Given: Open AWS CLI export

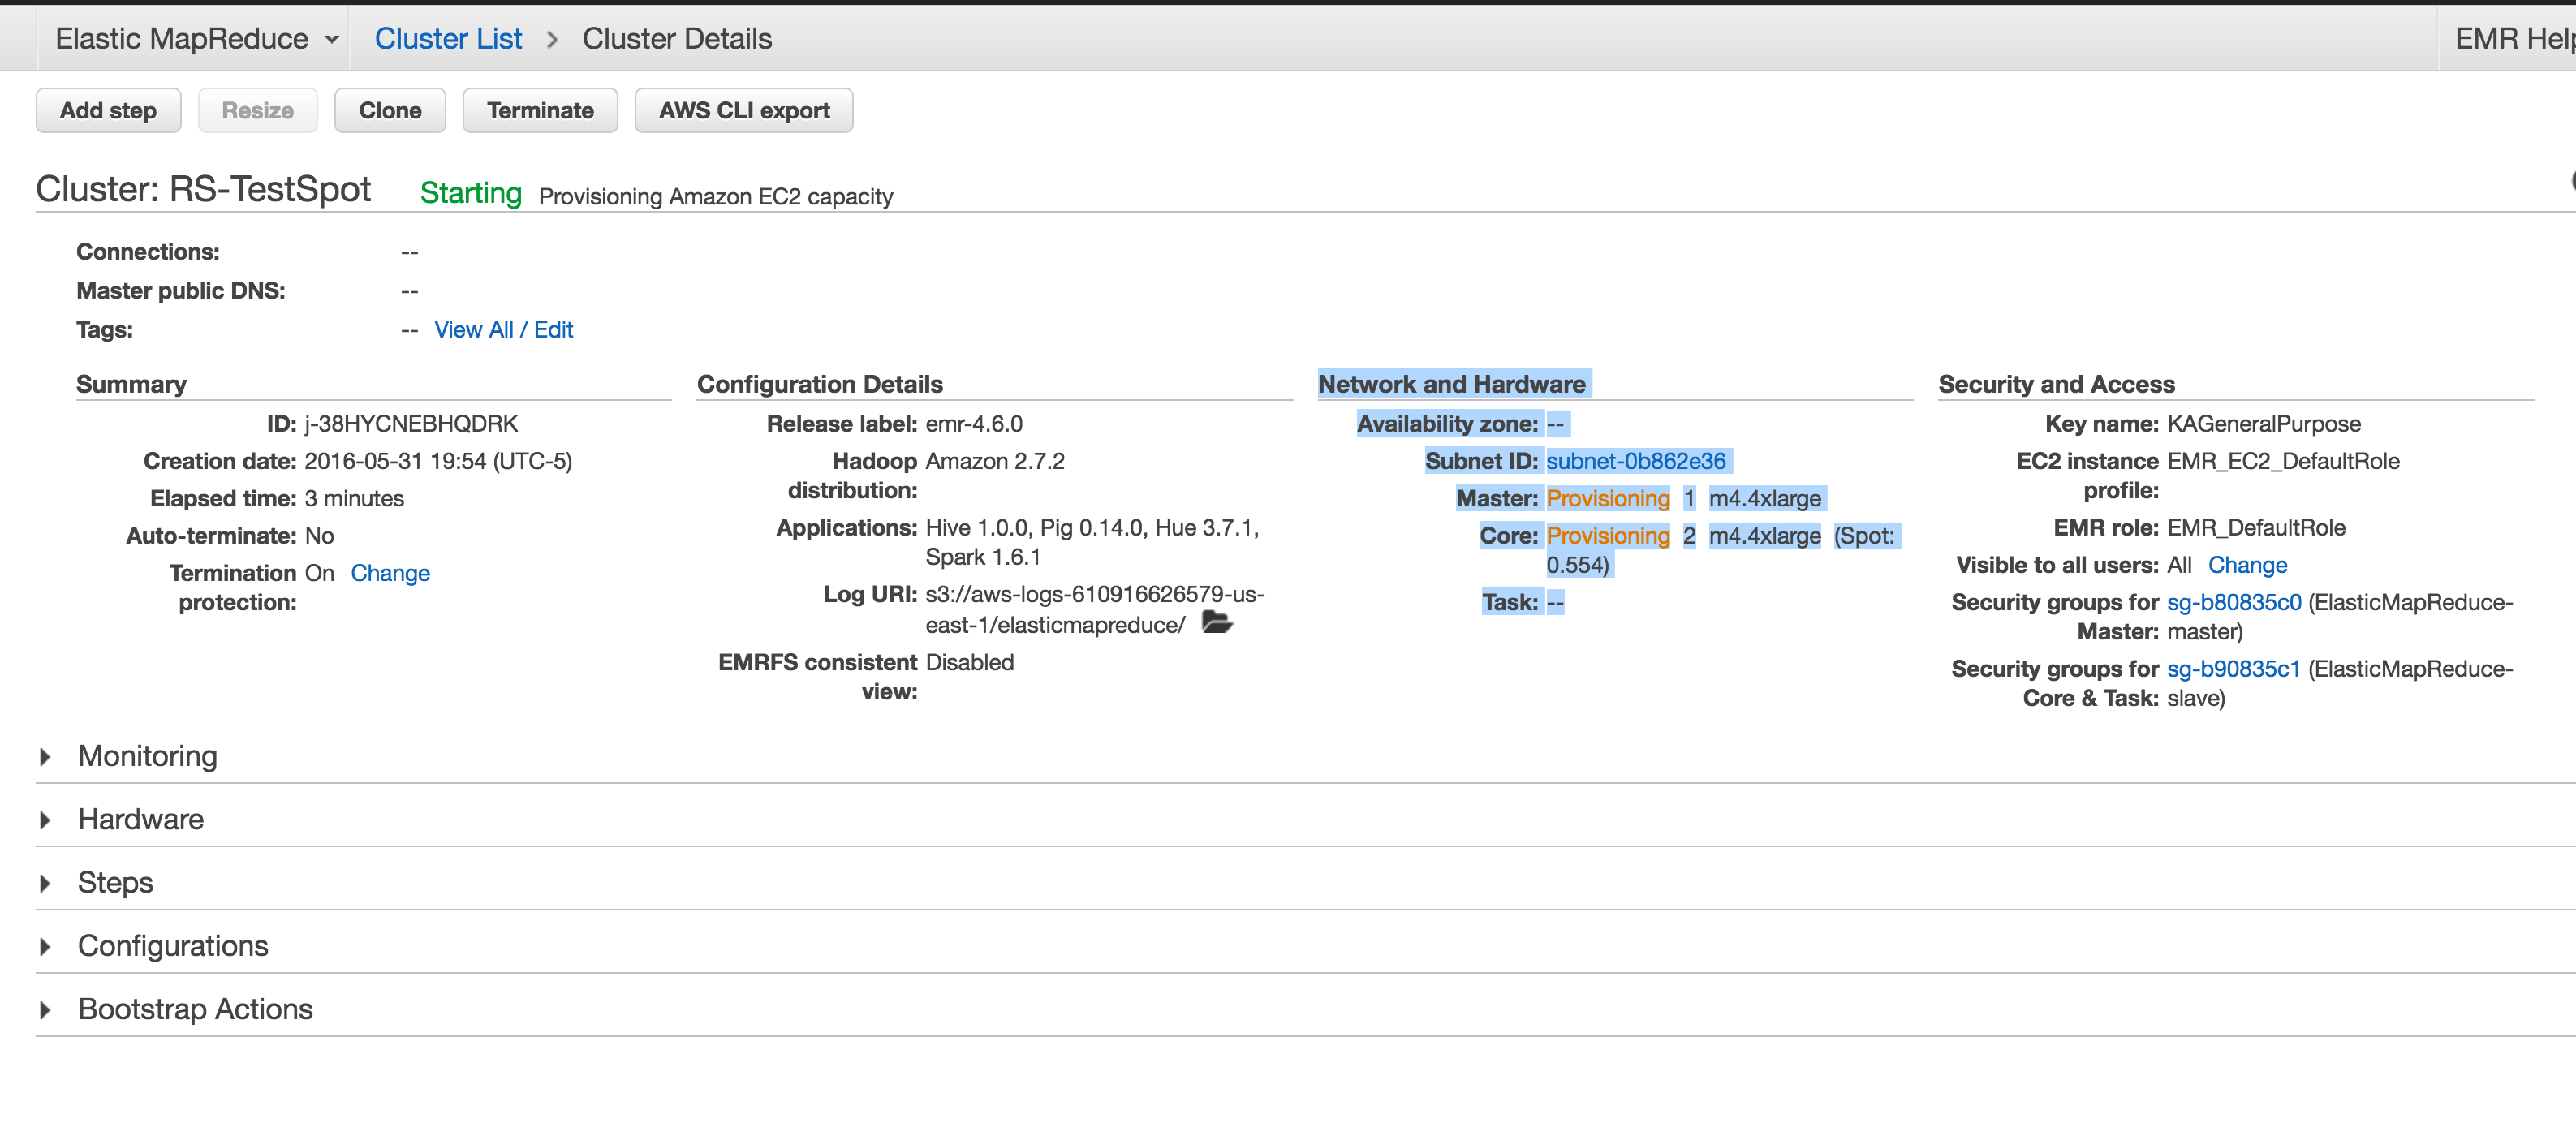Looking at the screenshot, I should point(744,110).
